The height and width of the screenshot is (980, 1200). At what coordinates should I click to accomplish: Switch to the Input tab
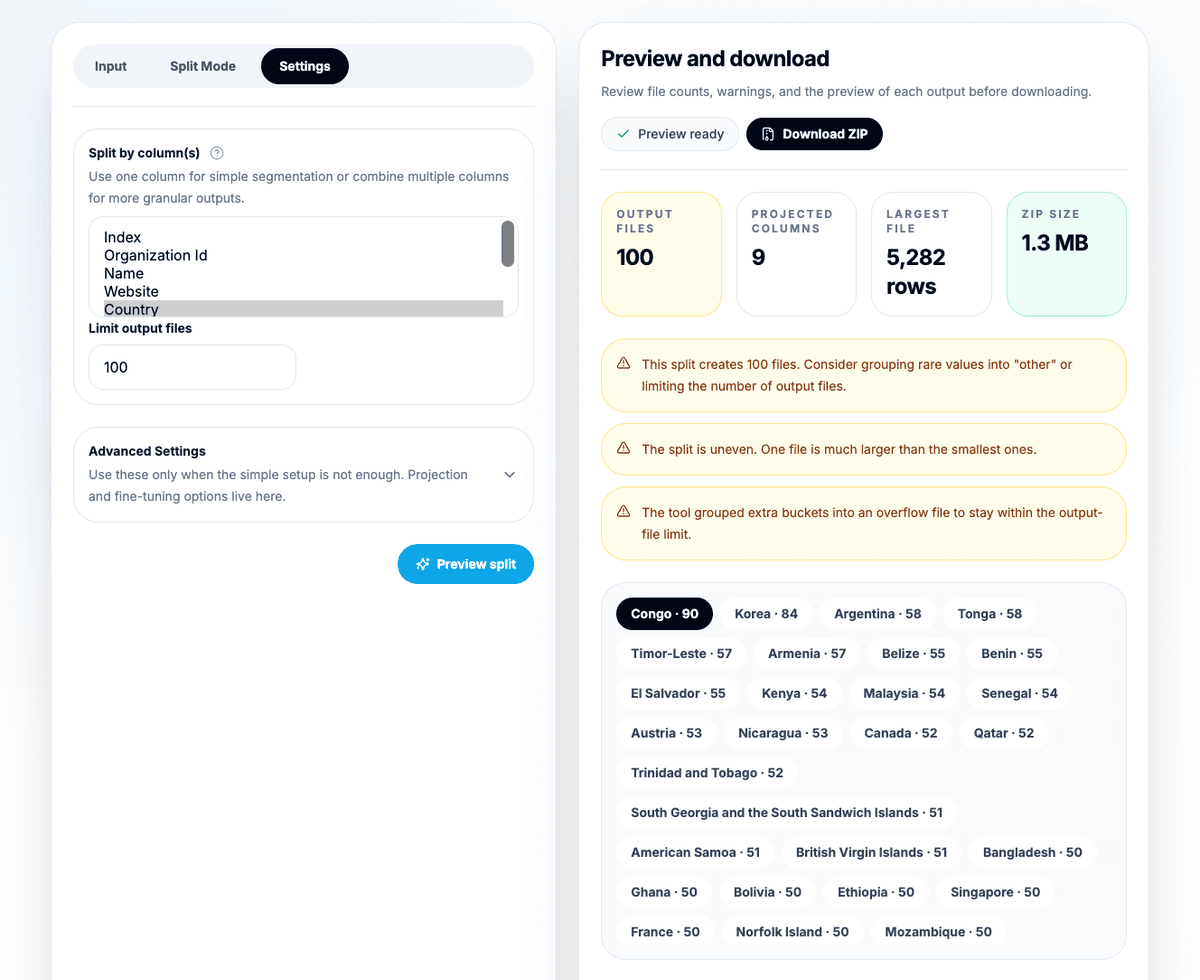111,66
